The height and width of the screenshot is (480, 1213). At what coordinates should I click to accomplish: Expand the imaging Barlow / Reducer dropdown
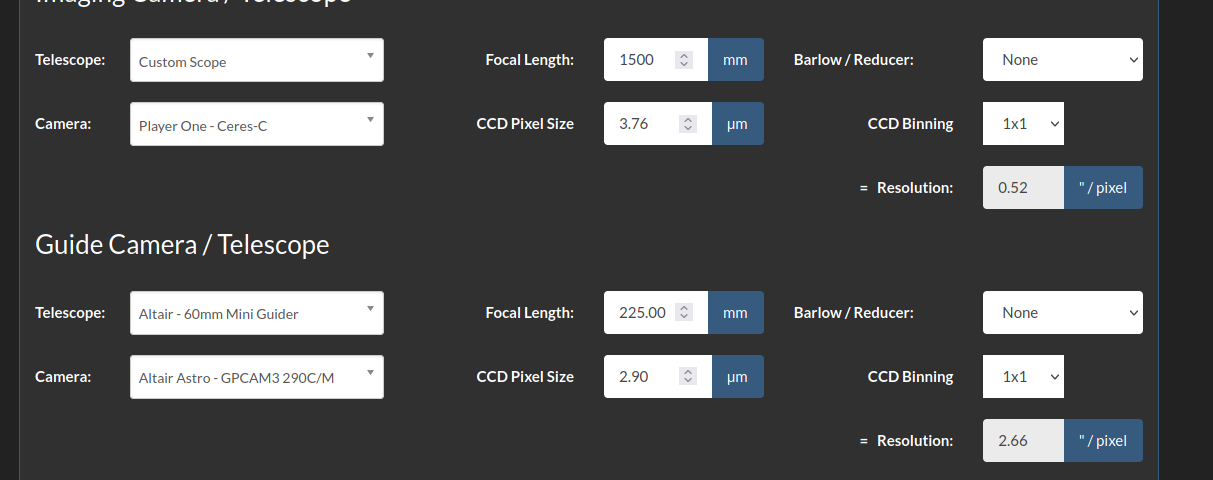[1062, 60]
